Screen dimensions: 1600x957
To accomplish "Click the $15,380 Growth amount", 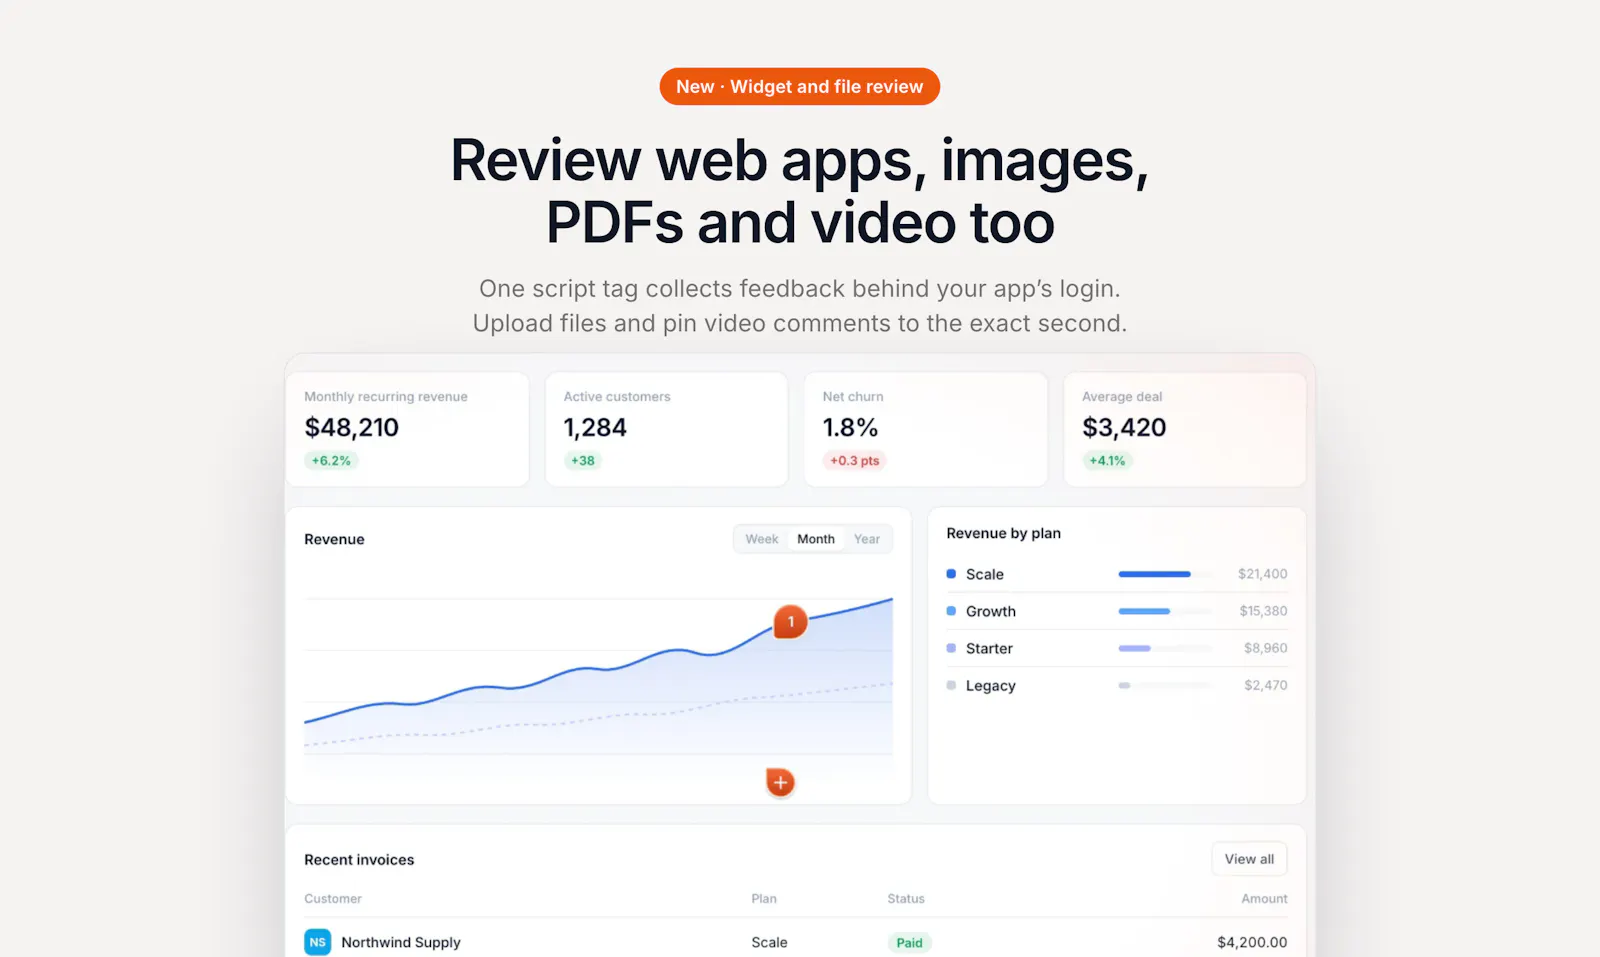I will [1263, 611].
